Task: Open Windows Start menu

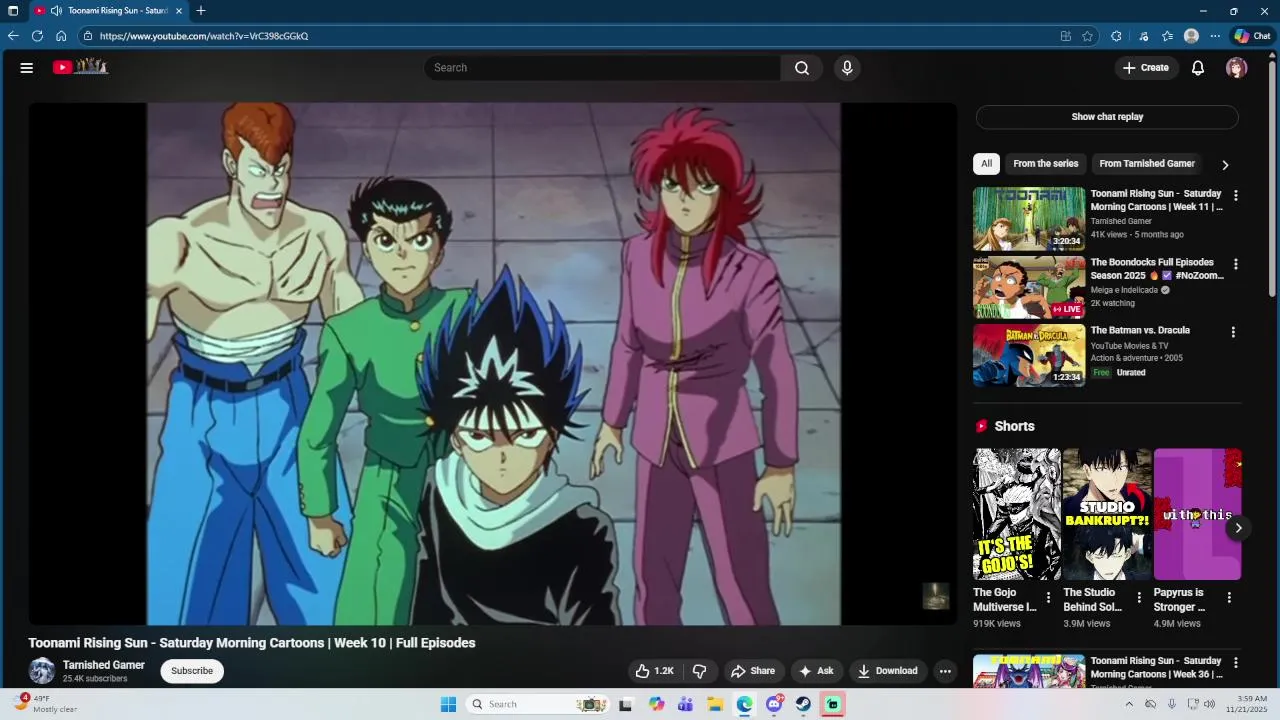Action: [449, 704]
